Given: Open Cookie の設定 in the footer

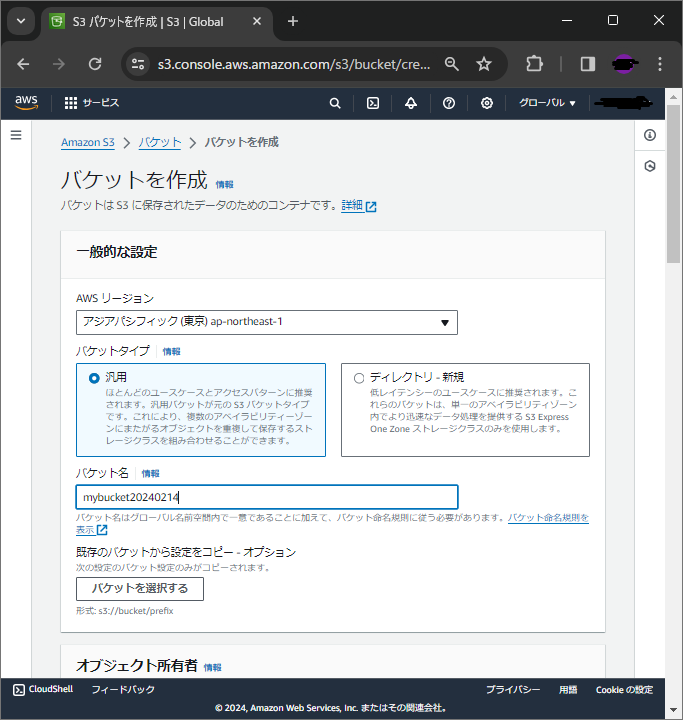Looking at the screenshot, I should [x=624, y=690].
